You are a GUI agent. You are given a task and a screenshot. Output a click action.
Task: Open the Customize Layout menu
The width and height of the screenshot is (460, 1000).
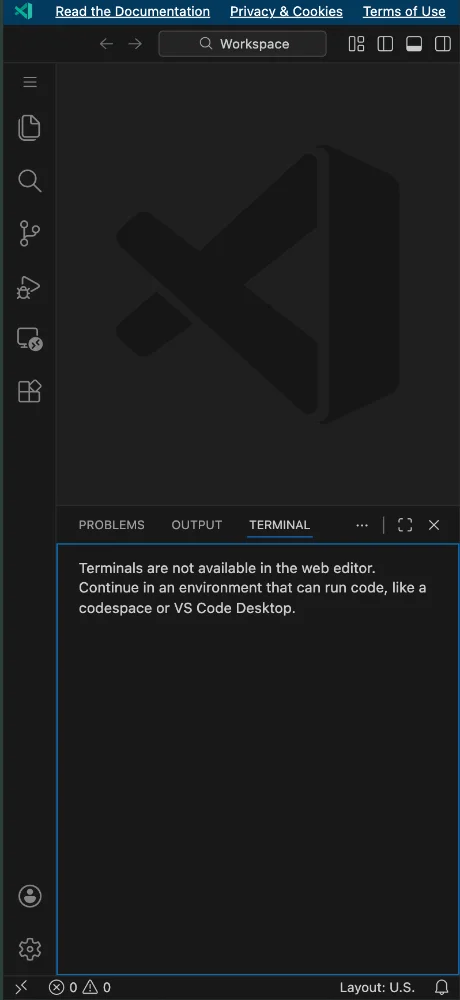[357, 44]
